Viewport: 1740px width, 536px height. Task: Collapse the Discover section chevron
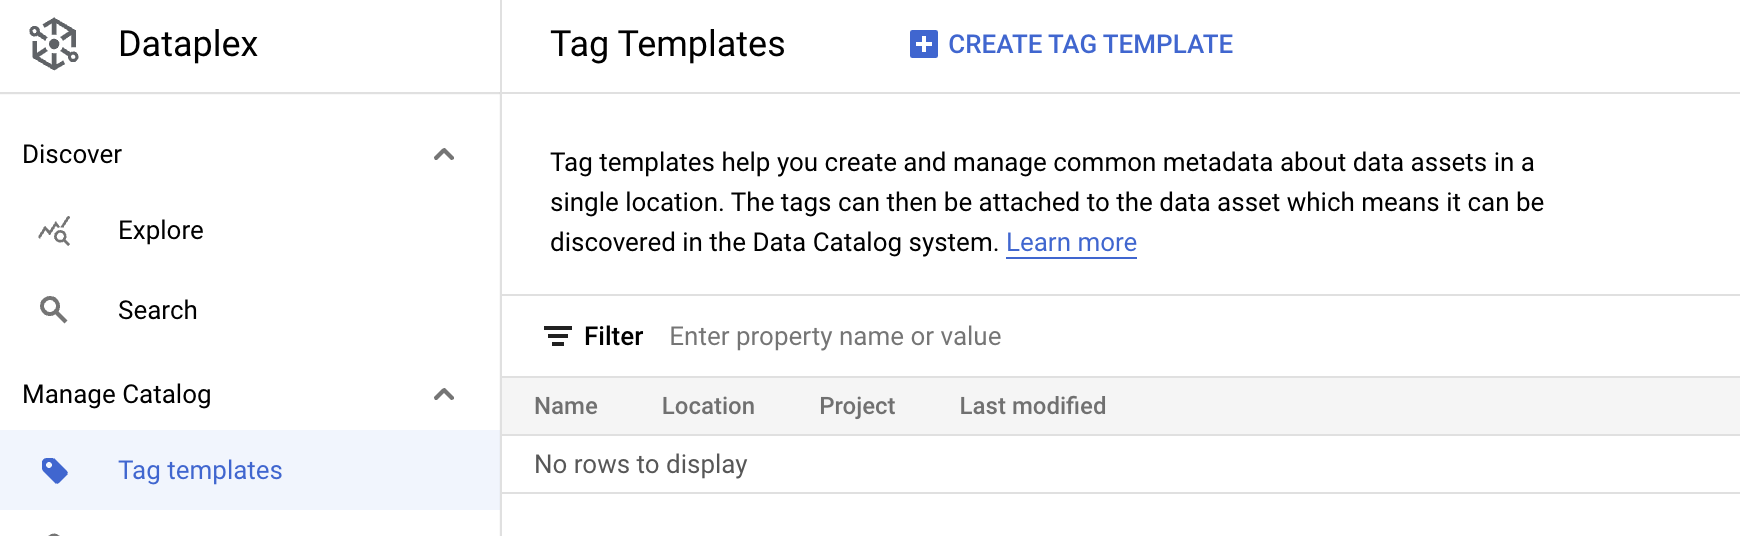(x=444, y=154)
